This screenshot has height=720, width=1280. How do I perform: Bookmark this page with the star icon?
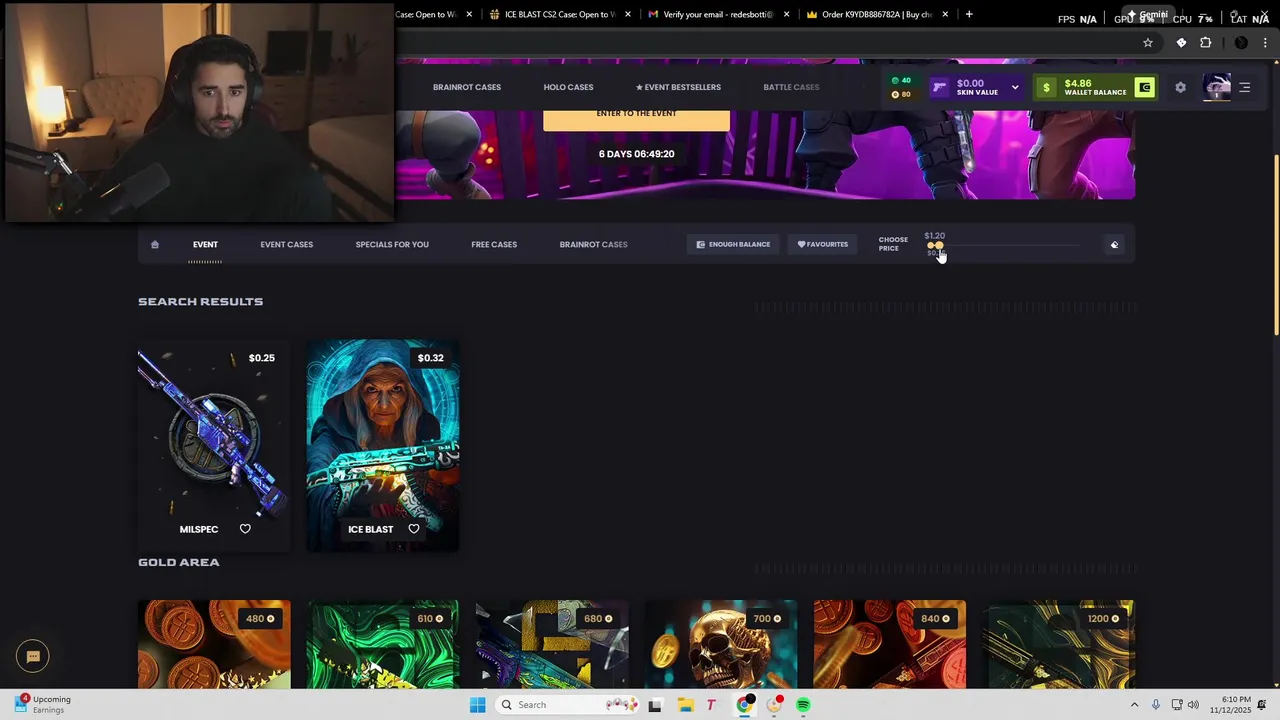click(1148, 43)
